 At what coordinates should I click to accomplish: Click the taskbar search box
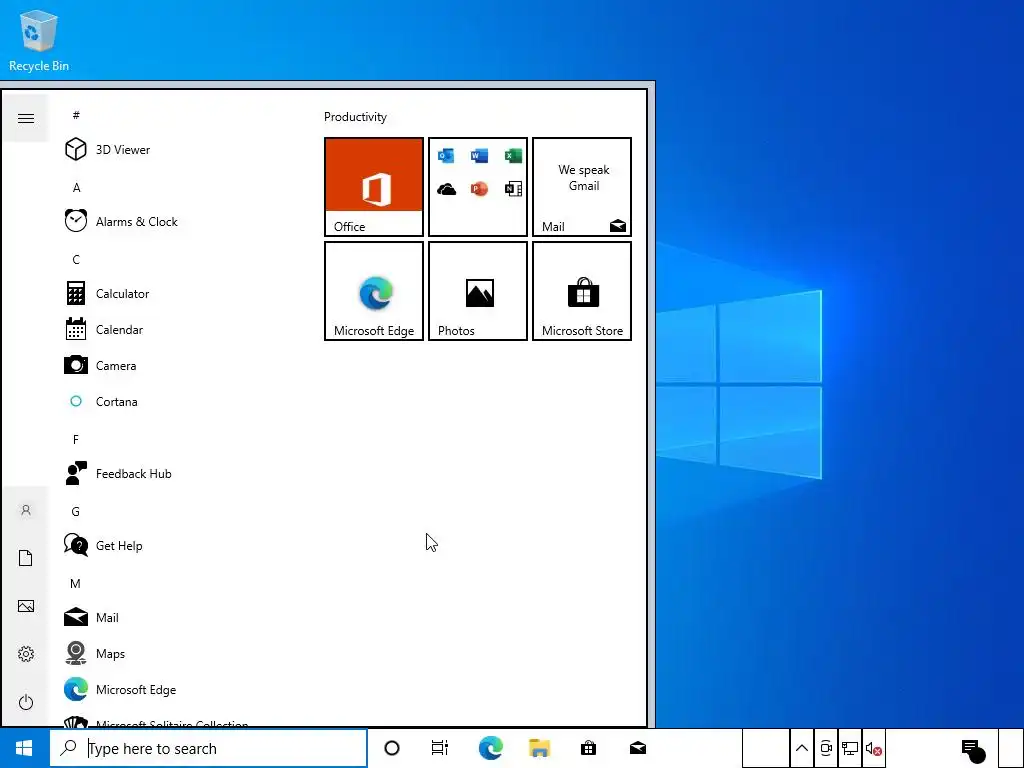click(x=208, y=748)
